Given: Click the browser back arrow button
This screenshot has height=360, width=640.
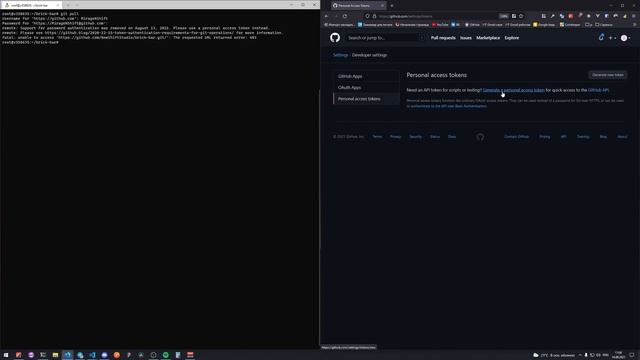Looking at the screenshot, I should pyautogui.click(x=327, y=16).
